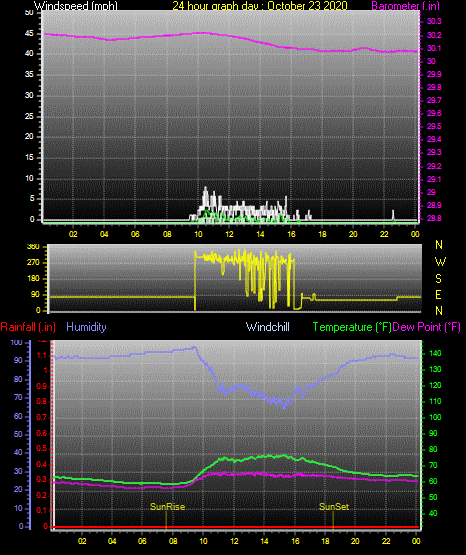Viewport: 466px width, 555px height.
Task: Click hour '06' on windspeed graph axis
Action: [x=135, y=234]
